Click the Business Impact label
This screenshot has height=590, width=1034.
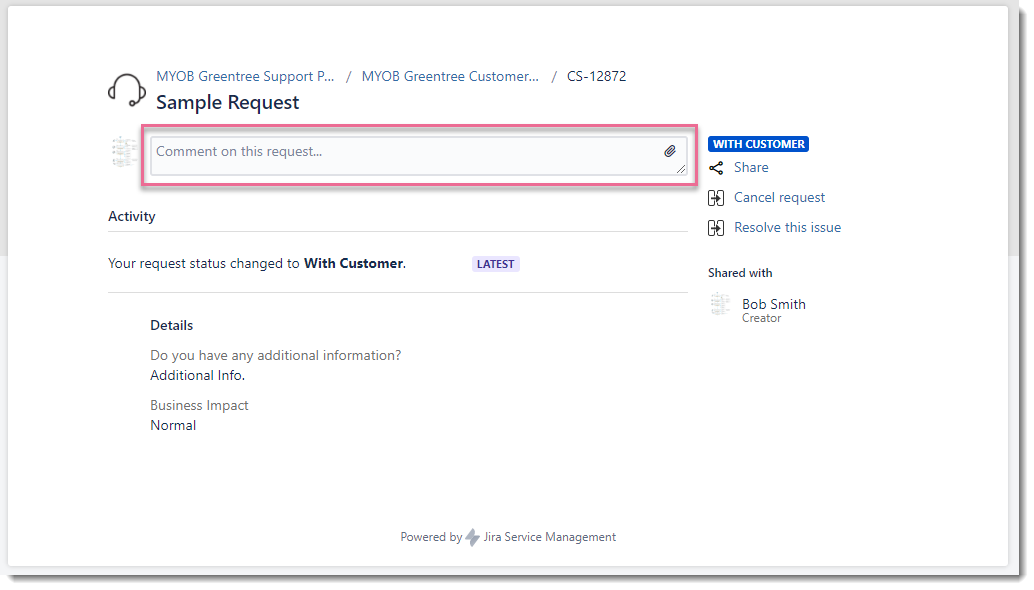pos(199,405)
